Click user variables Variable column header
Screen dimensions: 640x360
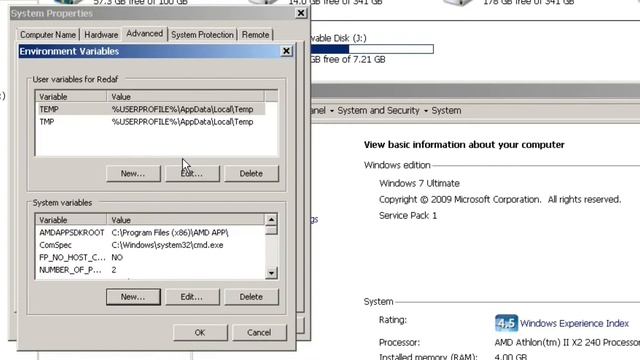71,97
